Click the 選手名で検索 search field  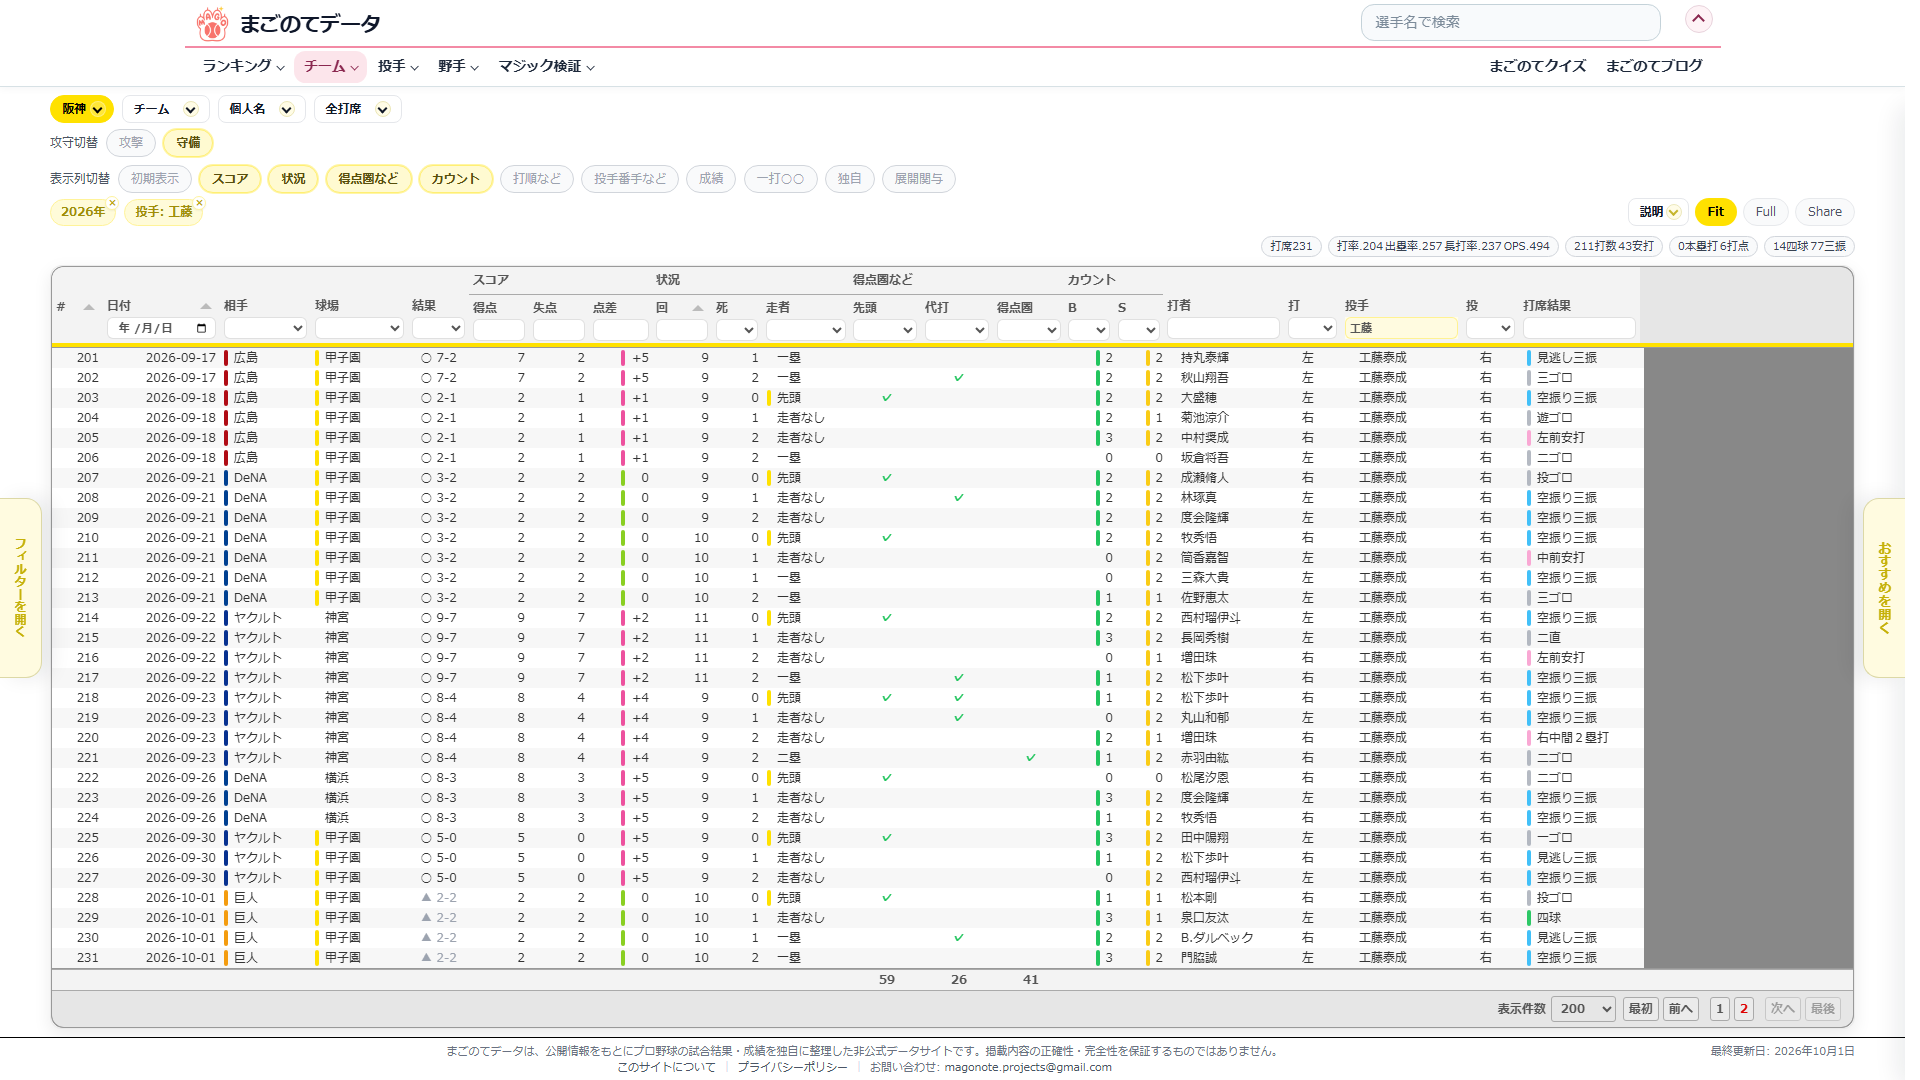pyautogui.click(x=1510, y=22)
